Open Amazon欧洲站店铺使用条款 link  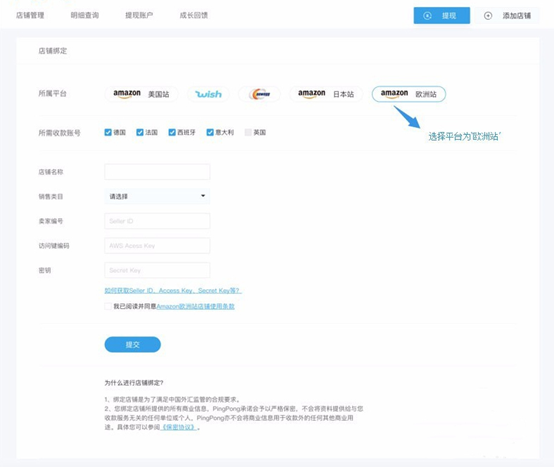coord(196,306)
